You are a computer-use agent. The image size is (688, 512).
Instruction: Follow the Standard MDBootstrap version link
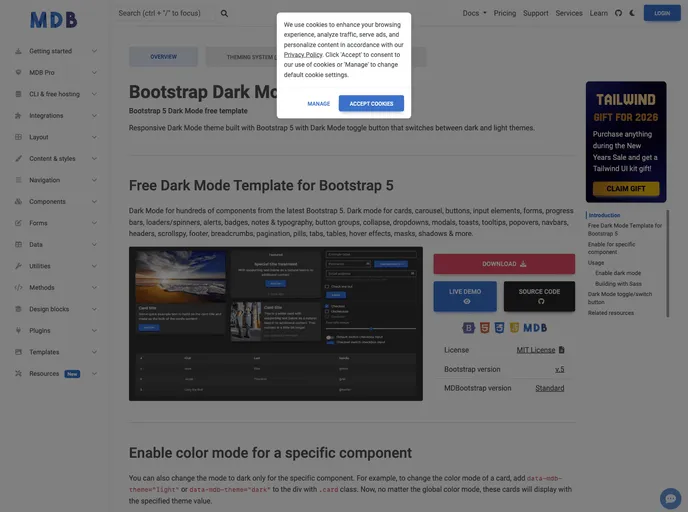[549, 388]
